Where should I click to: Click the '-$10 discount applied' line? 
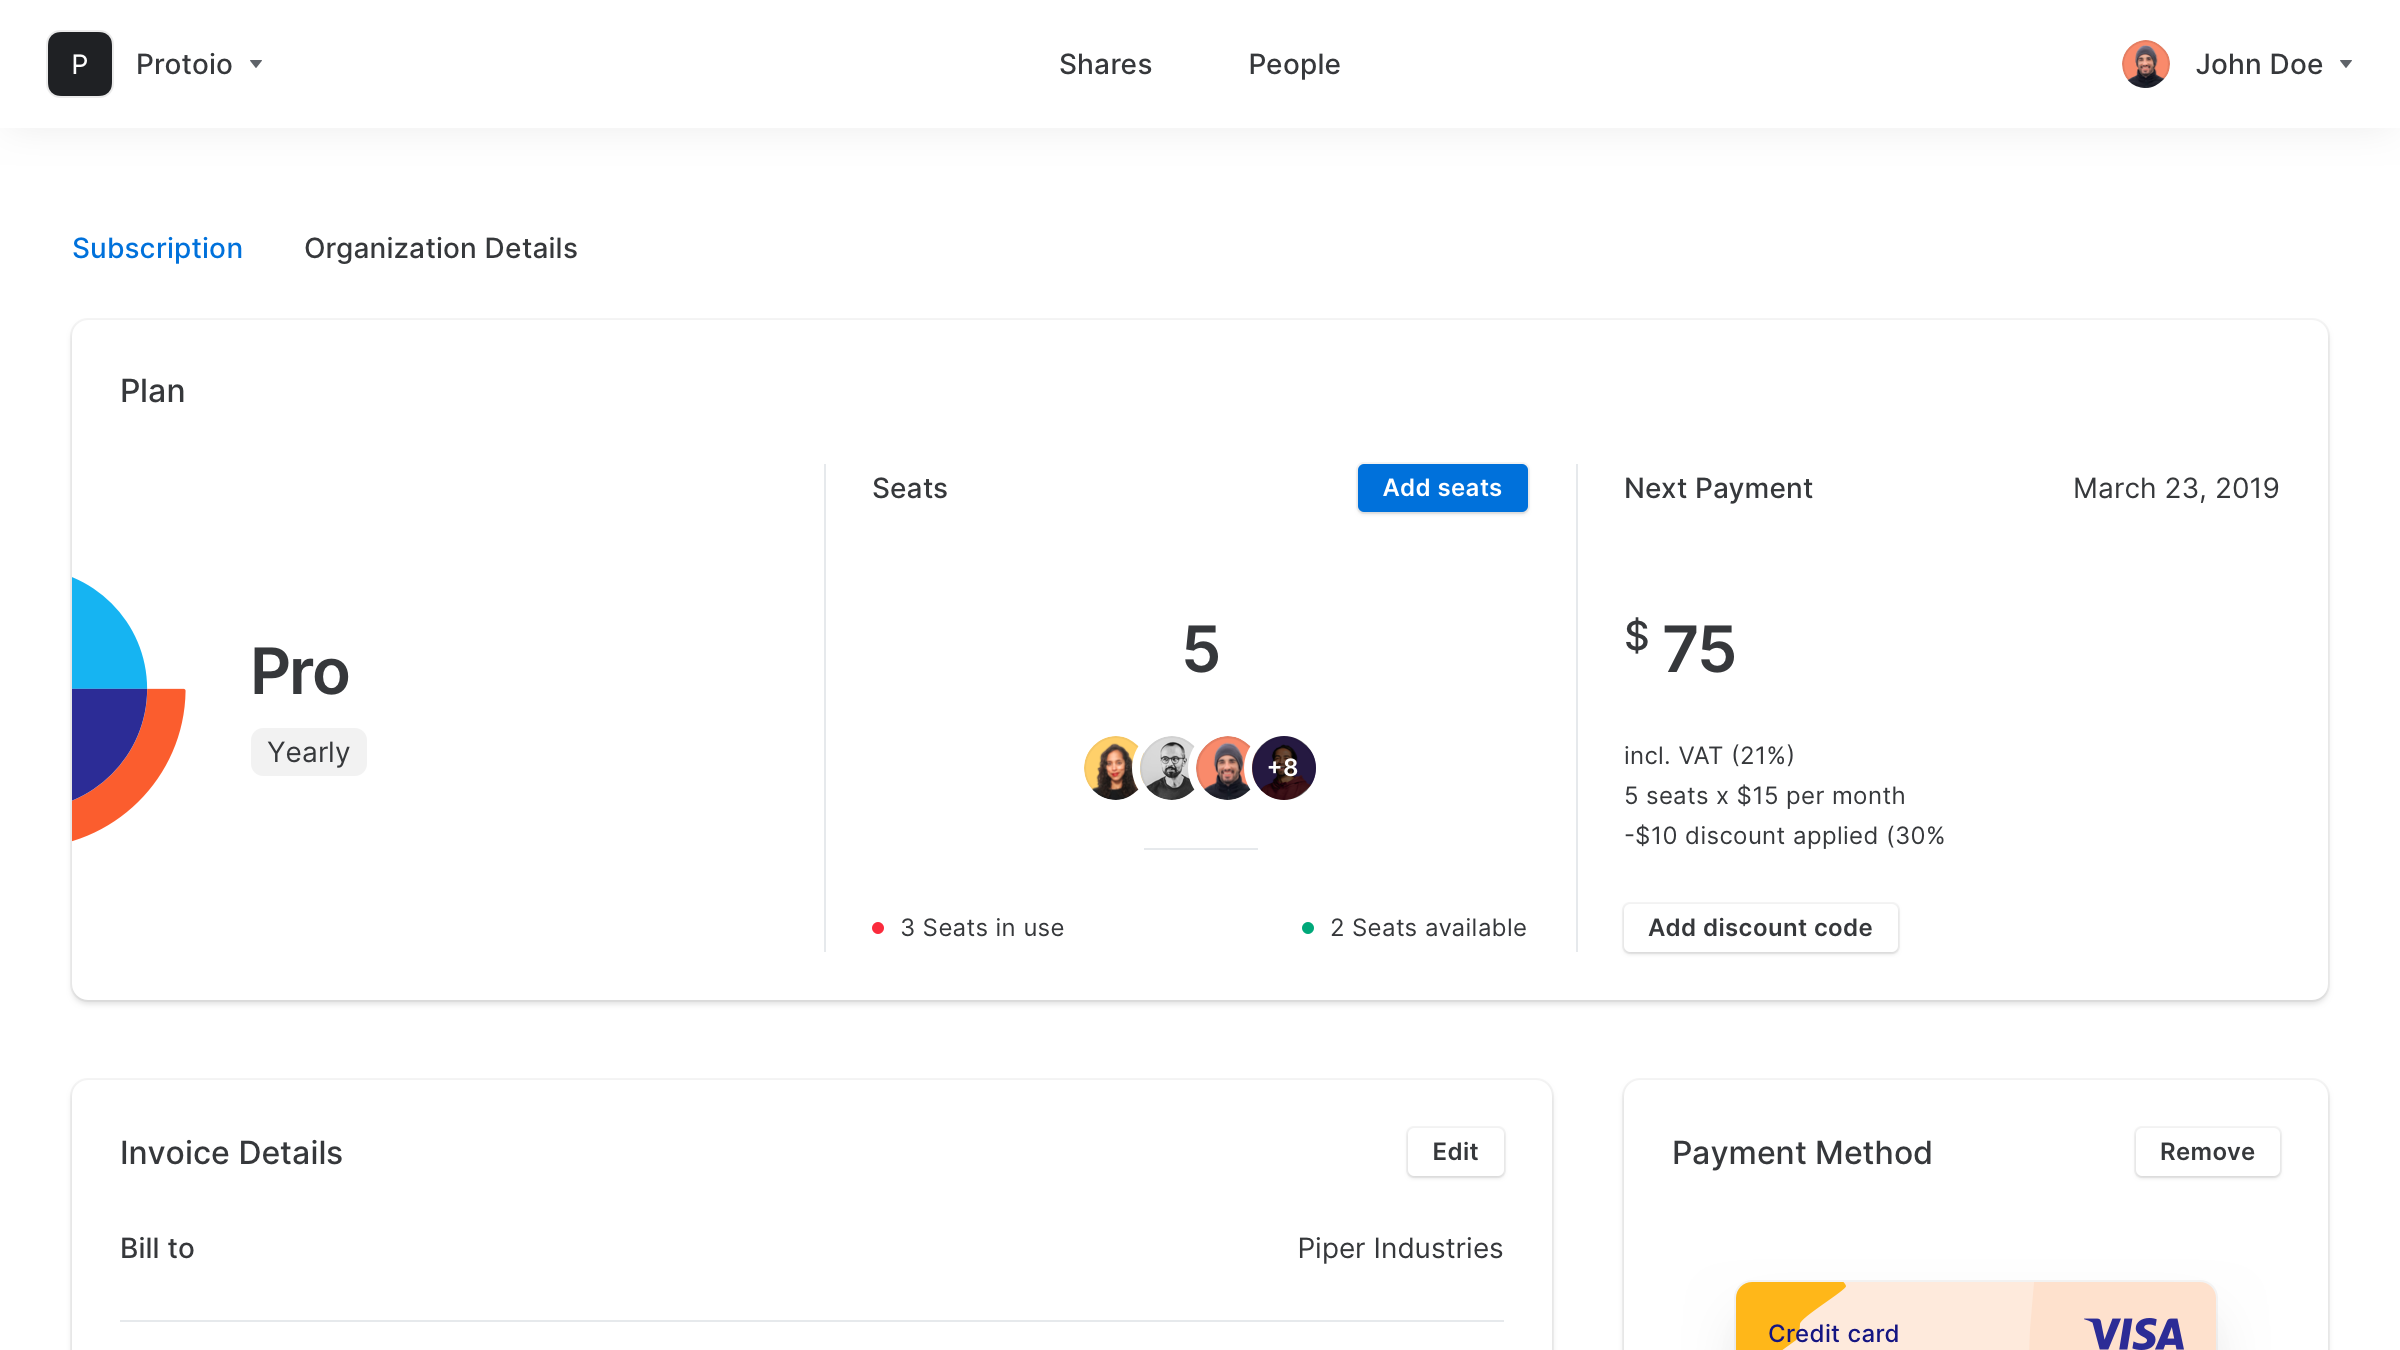(x=1784, y=836)
